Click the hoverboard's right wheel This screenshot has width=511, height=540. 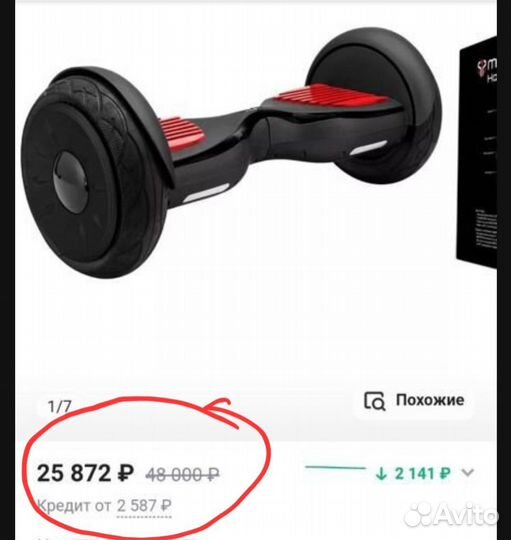pos(376,103)
